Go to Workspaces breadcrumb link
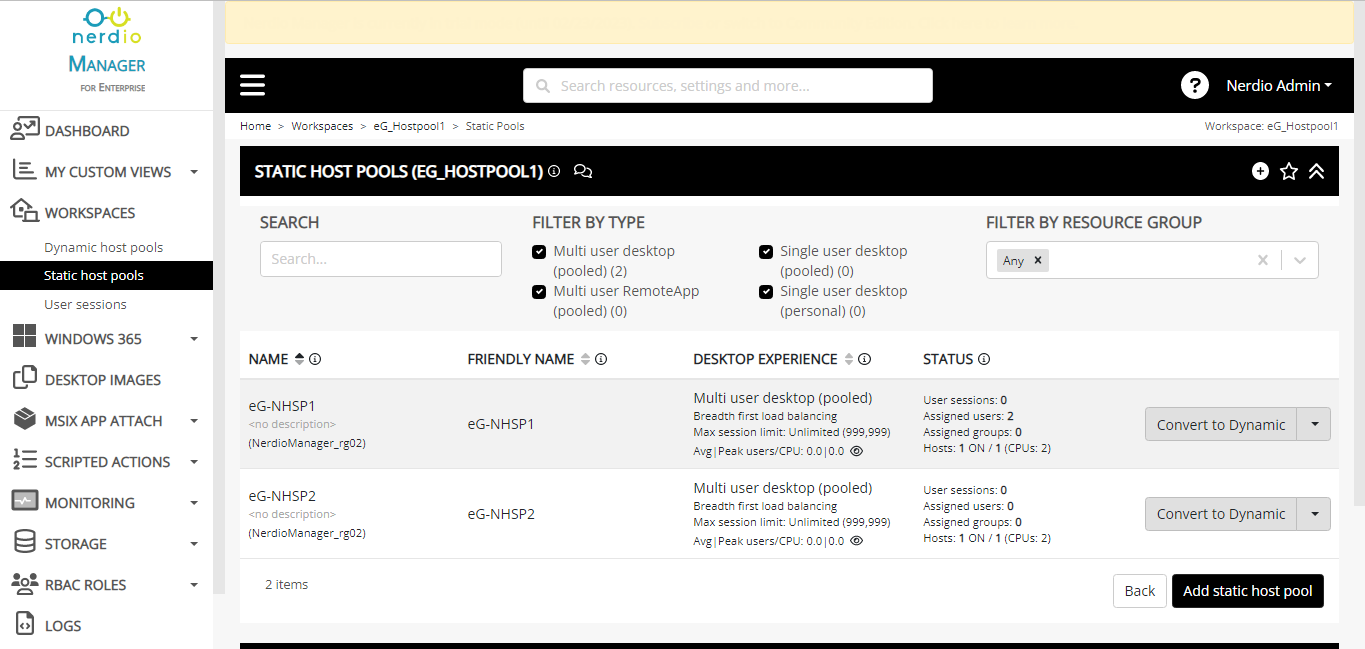 point(322,126)
